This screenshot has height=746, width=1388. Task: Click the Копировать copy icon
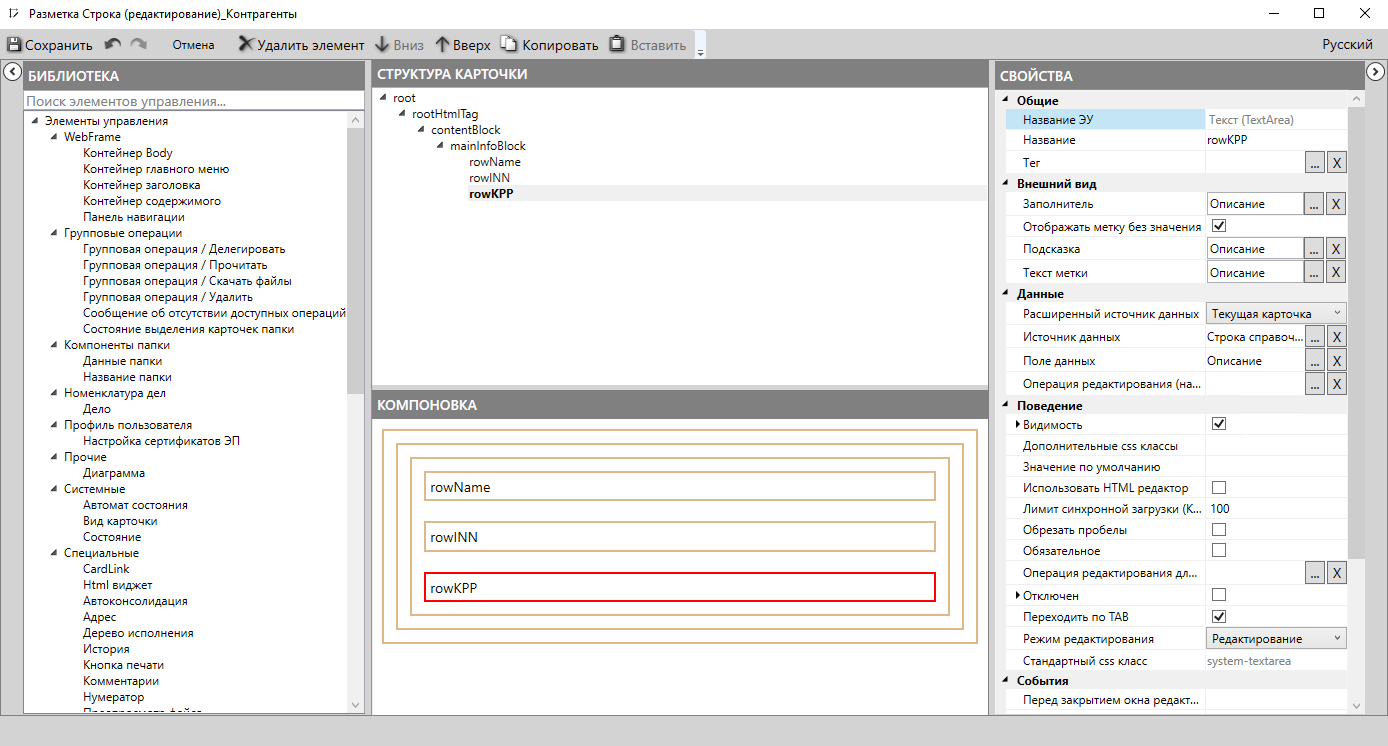509,45
